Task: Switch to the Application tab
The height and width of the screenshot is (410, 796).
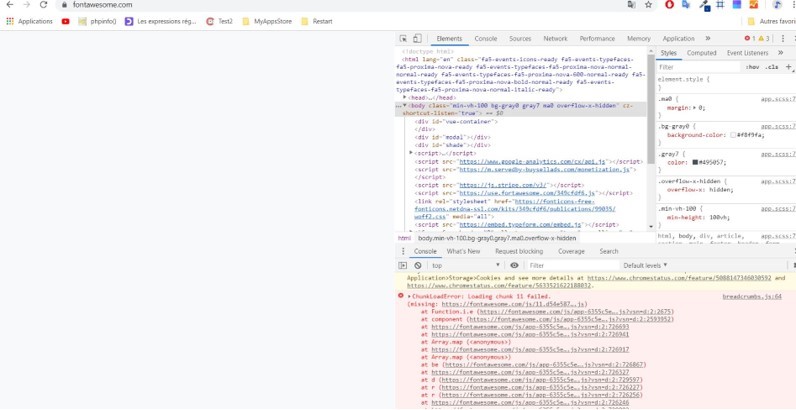Action: [x=678, y=39]
